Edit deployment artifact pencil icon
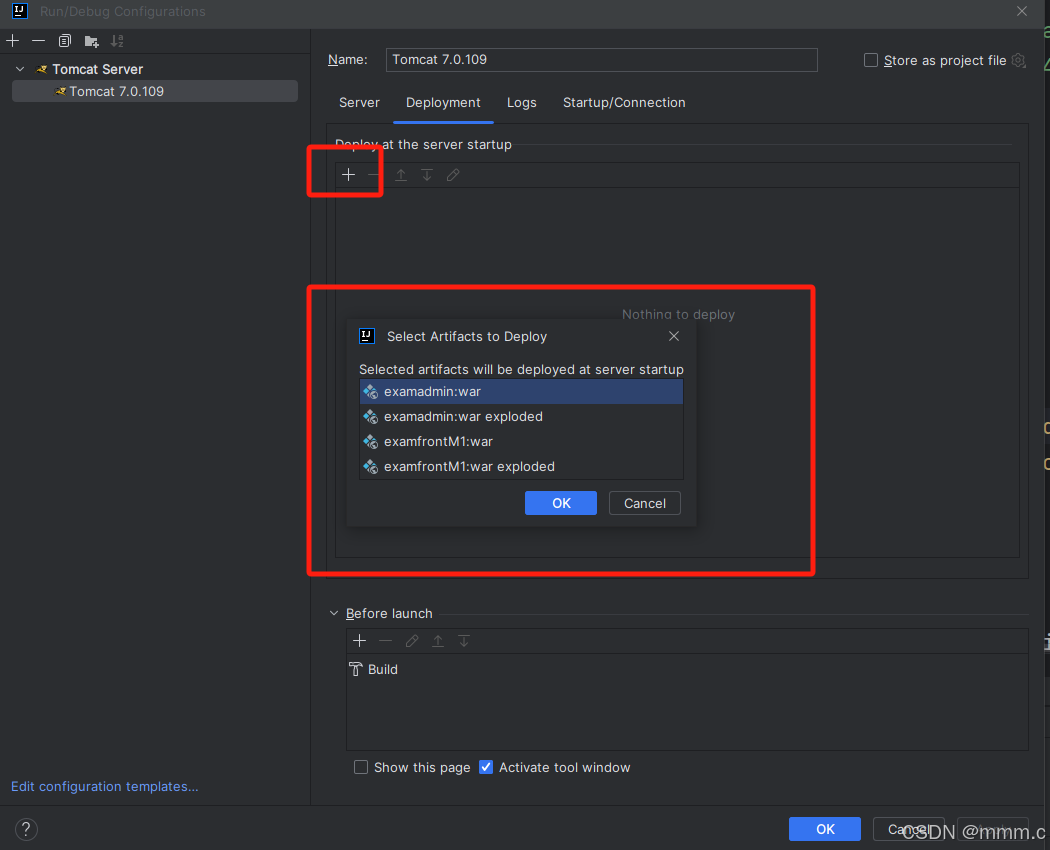 (x=453, y=175)
